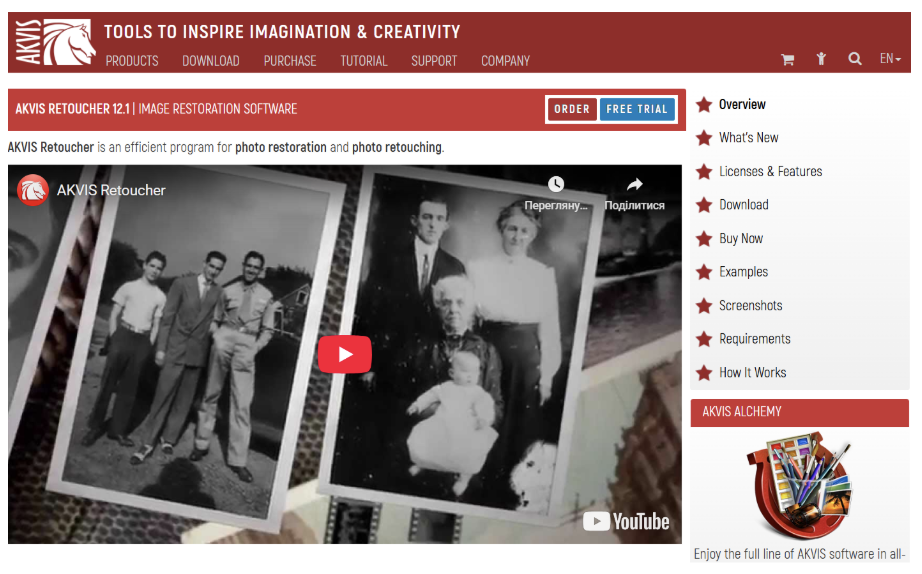Open the Screenshots sidebar link

[x=750, y=305]
